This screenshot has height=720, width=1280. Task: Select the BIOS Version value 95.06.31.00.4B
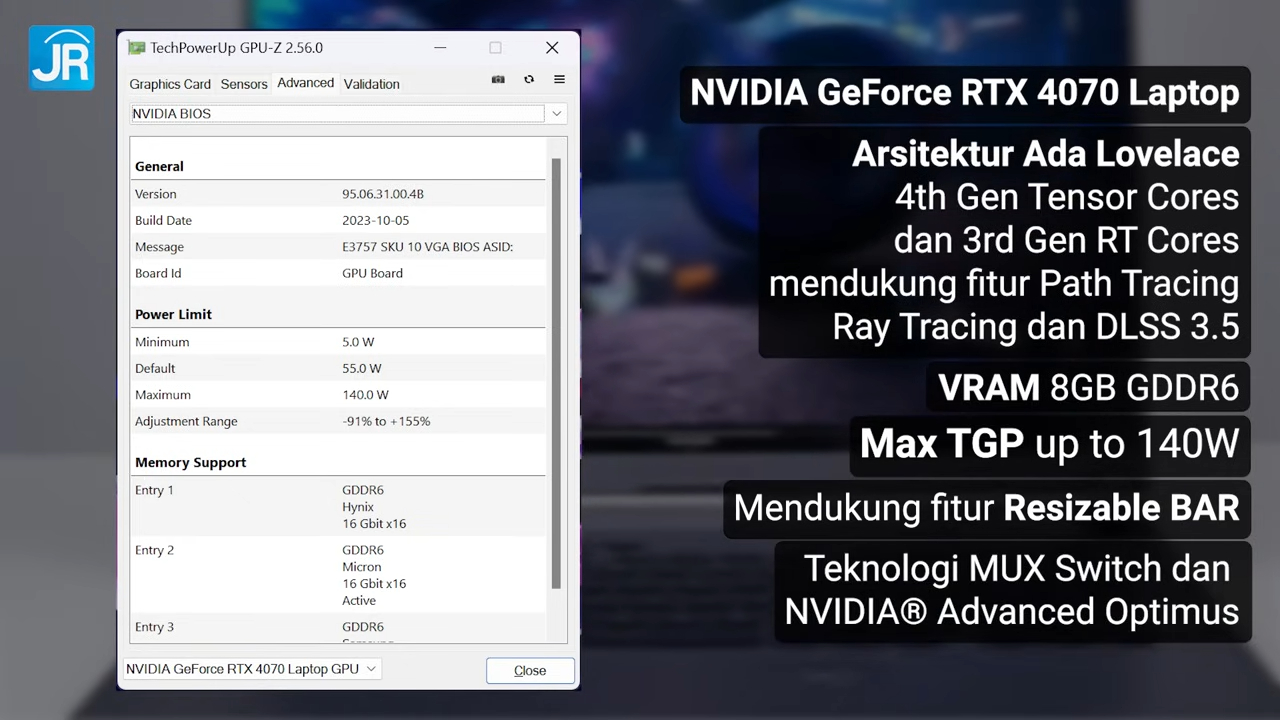coord(383,193)
